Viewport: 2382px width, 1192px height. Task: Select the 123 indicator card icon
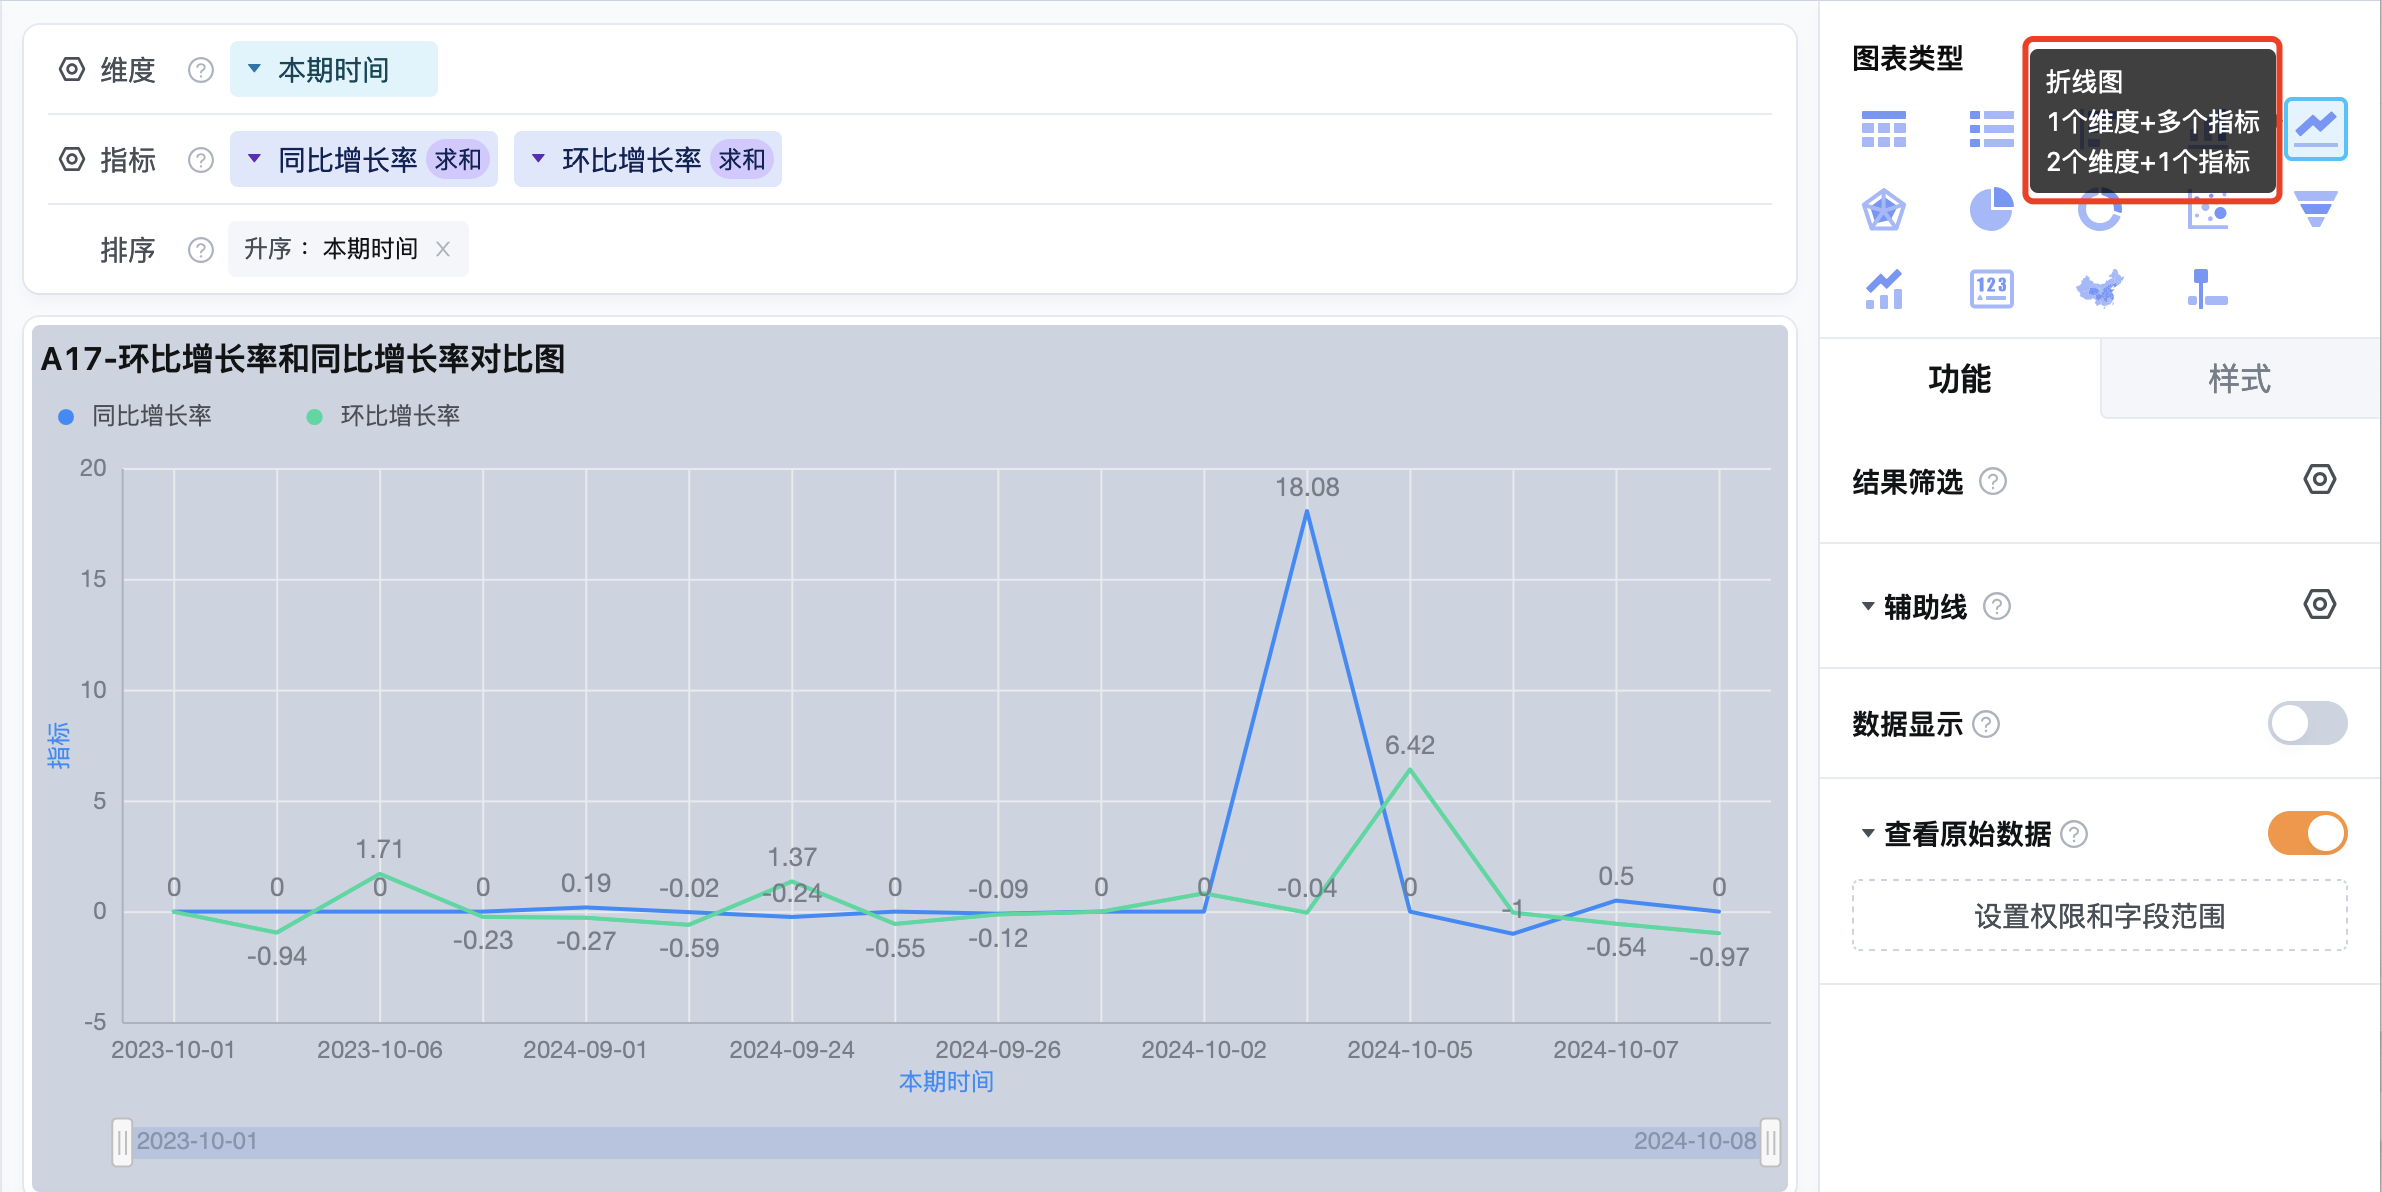[x=1991, y=290]
